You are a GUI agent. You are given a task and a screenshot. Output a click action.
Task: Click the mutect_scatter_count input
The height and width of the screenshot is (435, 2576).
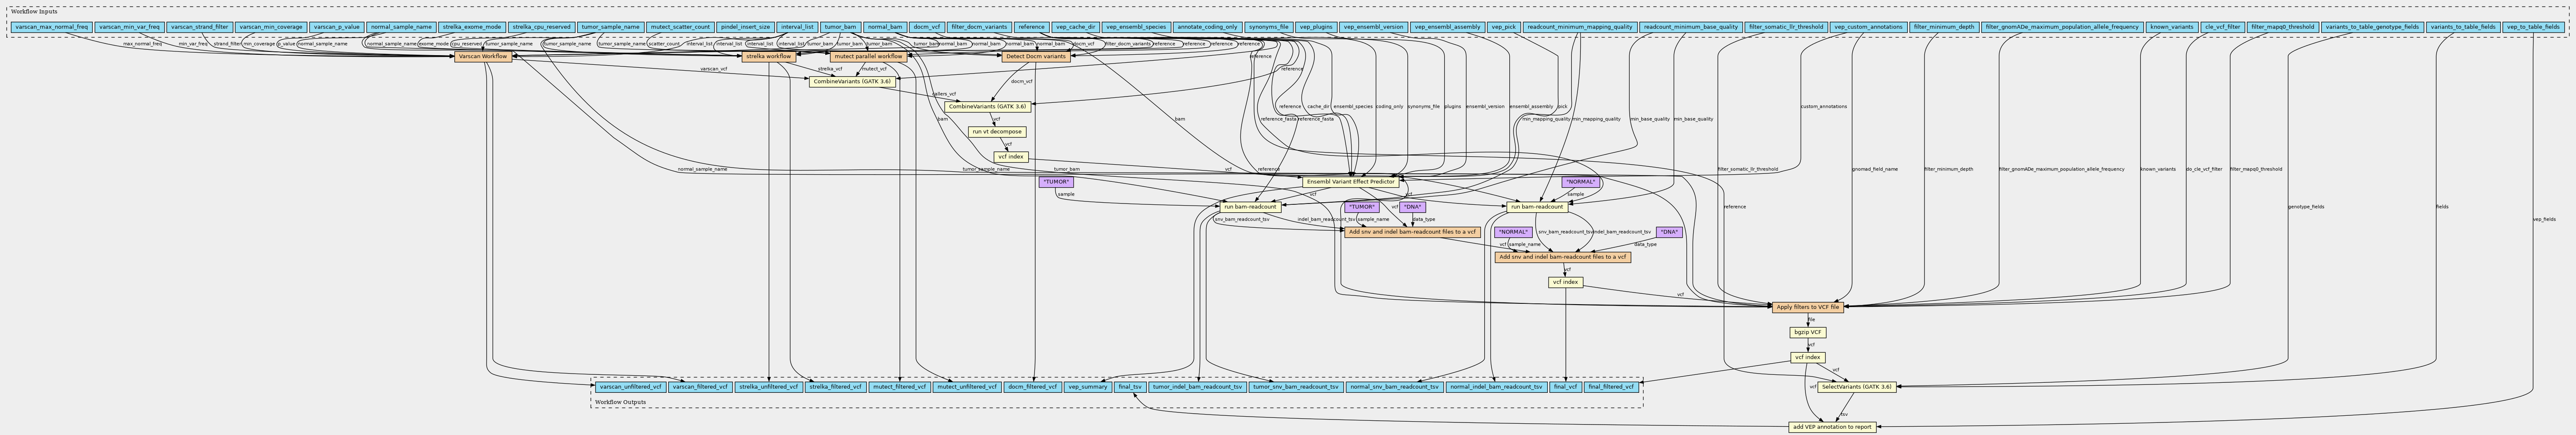click(x=679, y=27)
